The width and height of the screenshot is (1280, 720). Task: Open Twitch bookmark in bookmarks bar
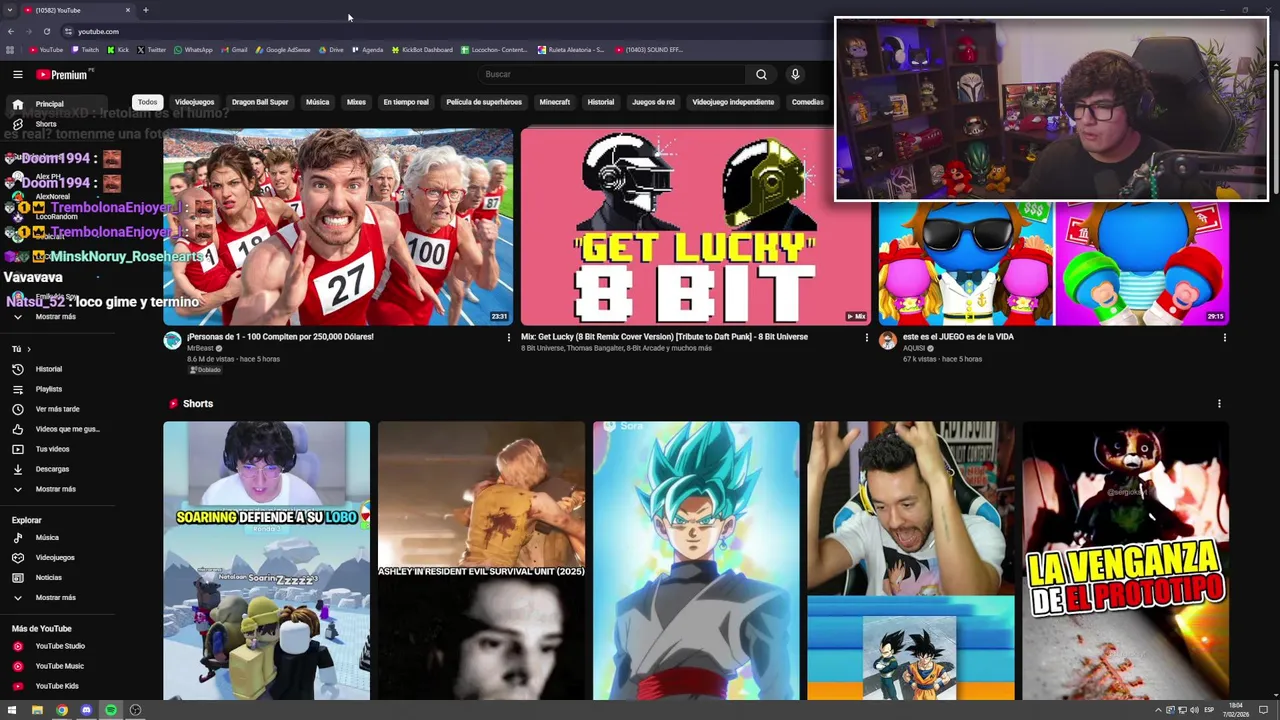84,50
